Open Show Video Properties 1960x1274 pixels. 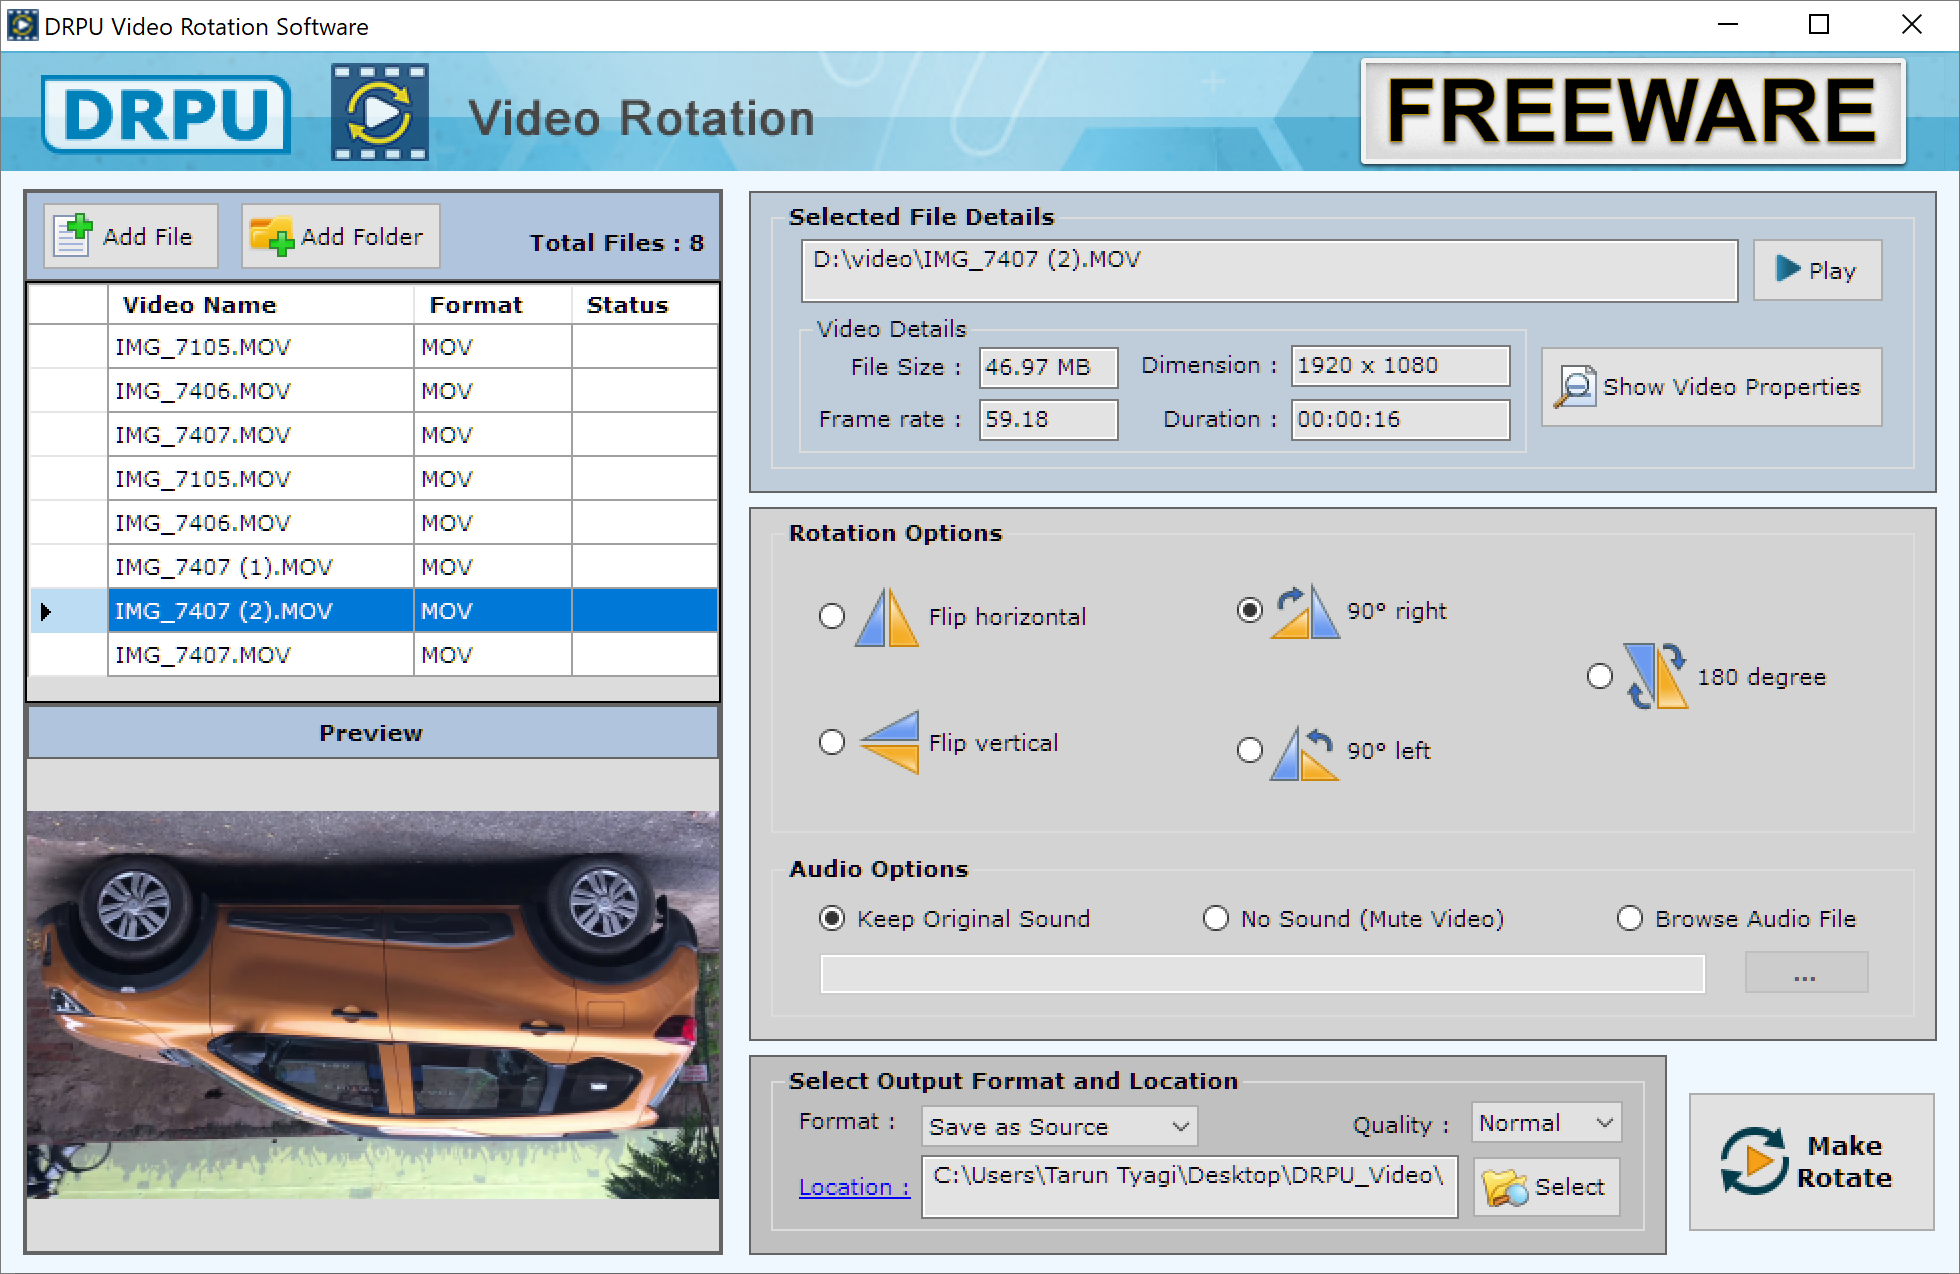[x=1710, y=387]
